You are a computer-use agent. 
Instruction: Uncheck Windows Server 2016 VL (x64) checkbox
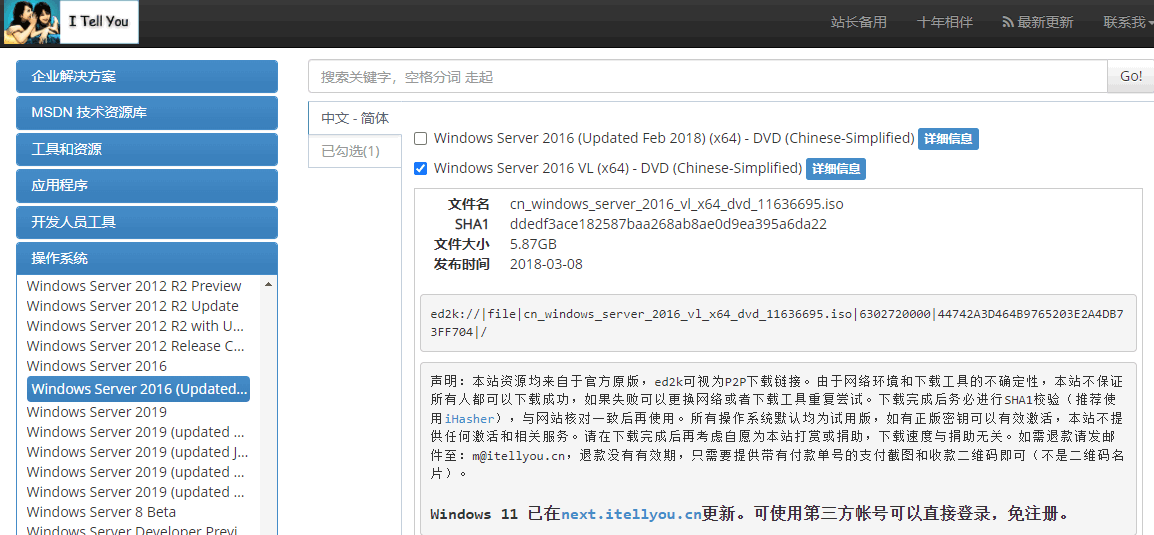tap(420, 169)
